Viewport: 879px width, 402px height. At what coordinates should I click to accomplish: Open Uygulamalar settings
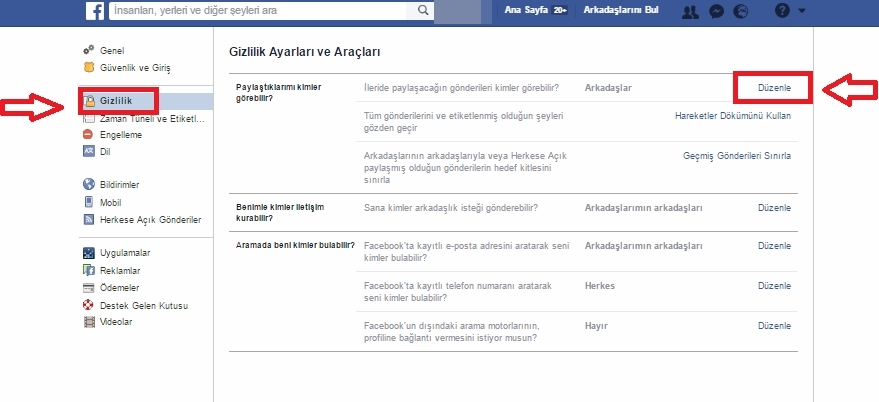click(125, 253)
